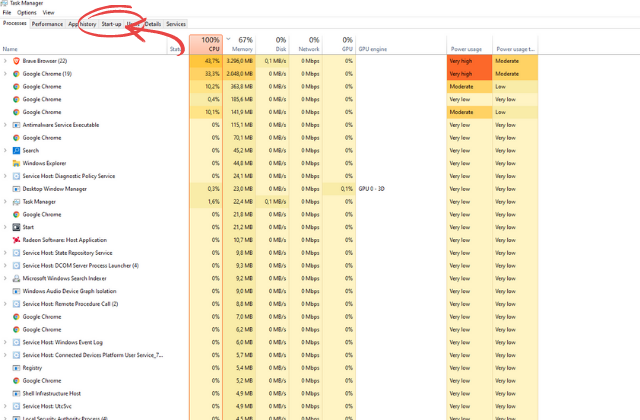This screenshot has width=640, height=420.
Task: Click the Desktop Window Manager icon
Action: point(16,189)
